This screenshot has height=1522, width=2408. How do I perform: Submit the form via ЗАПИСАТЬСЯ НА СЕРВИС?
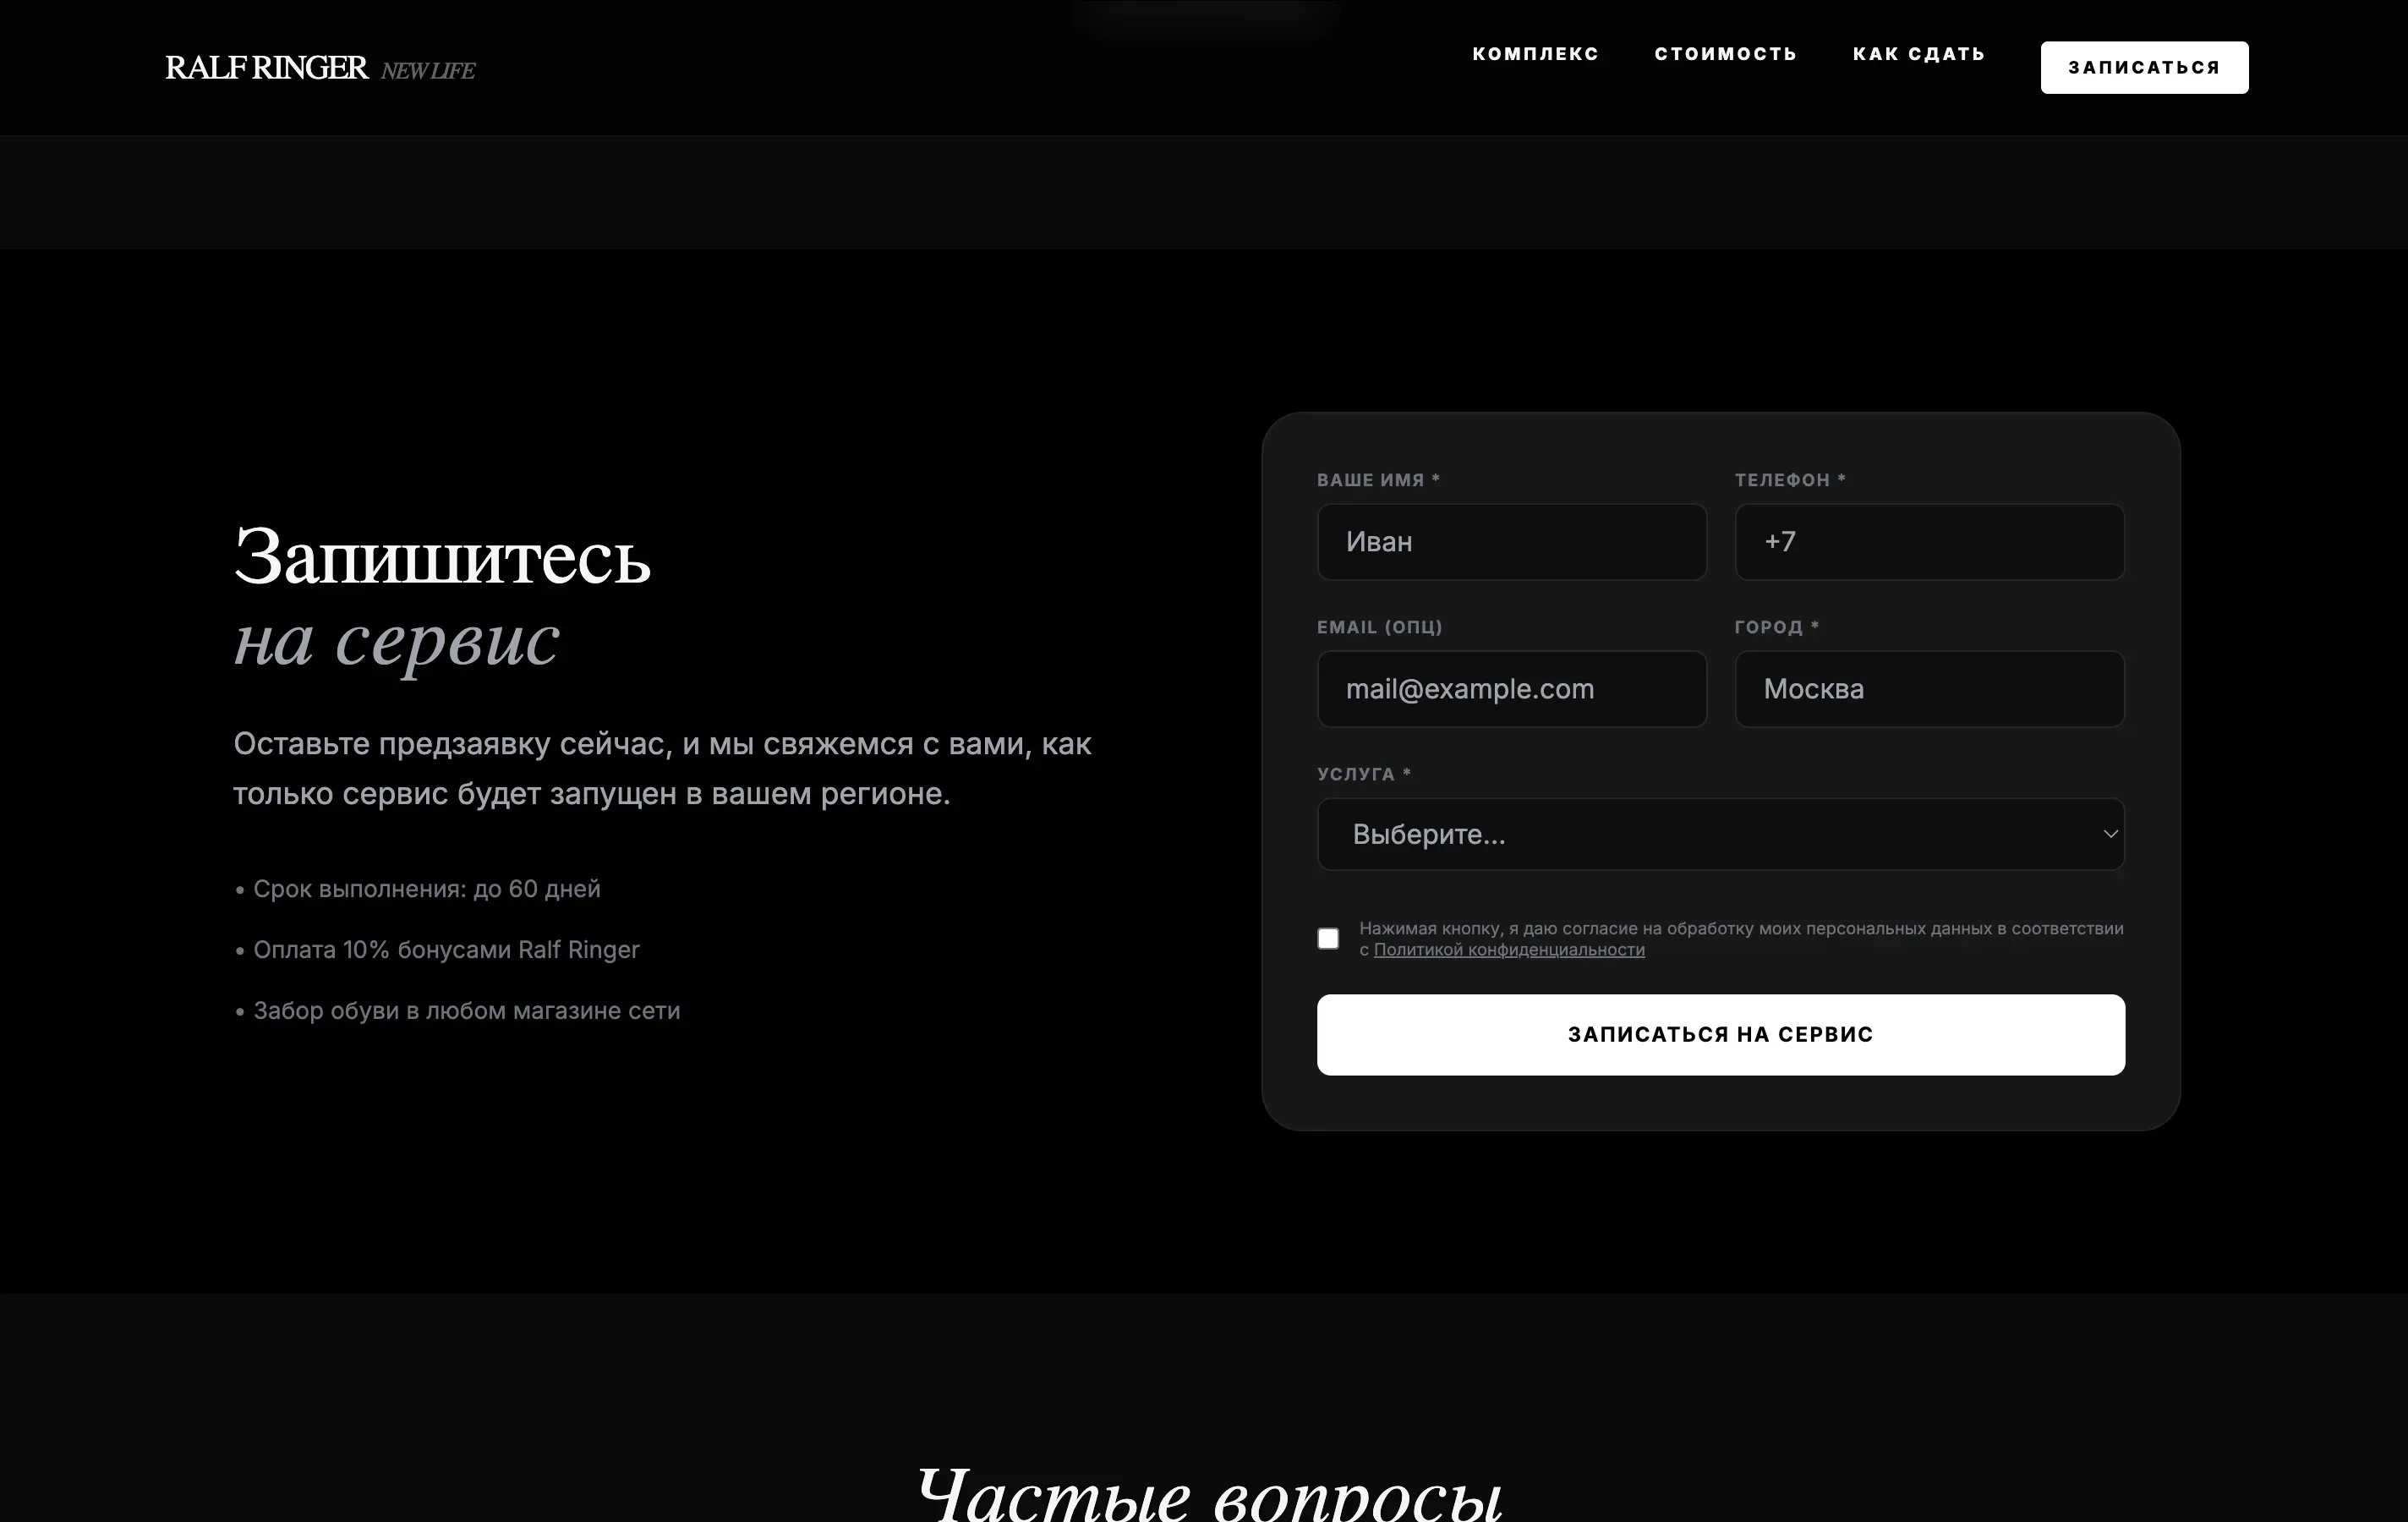1721,1034
